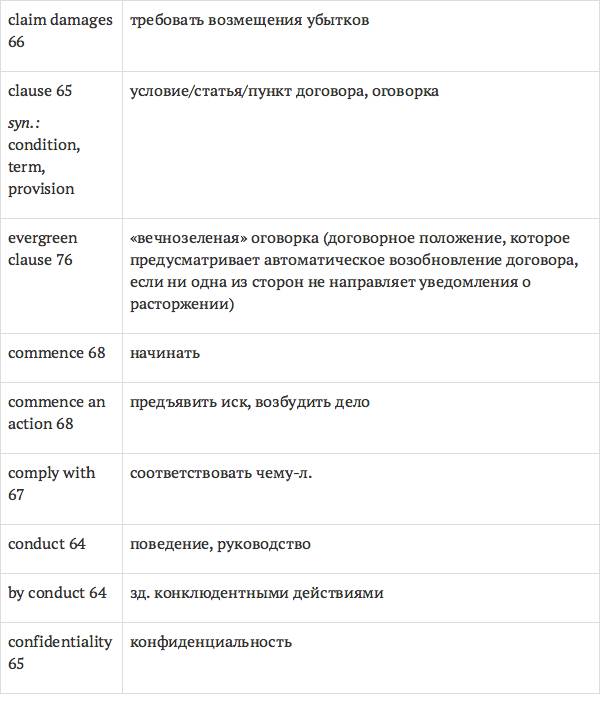Image resolution: width=600 pixels, height=714 pixels.
Task: Select the translation 'начинать'
Action: [x=165, y=353]
